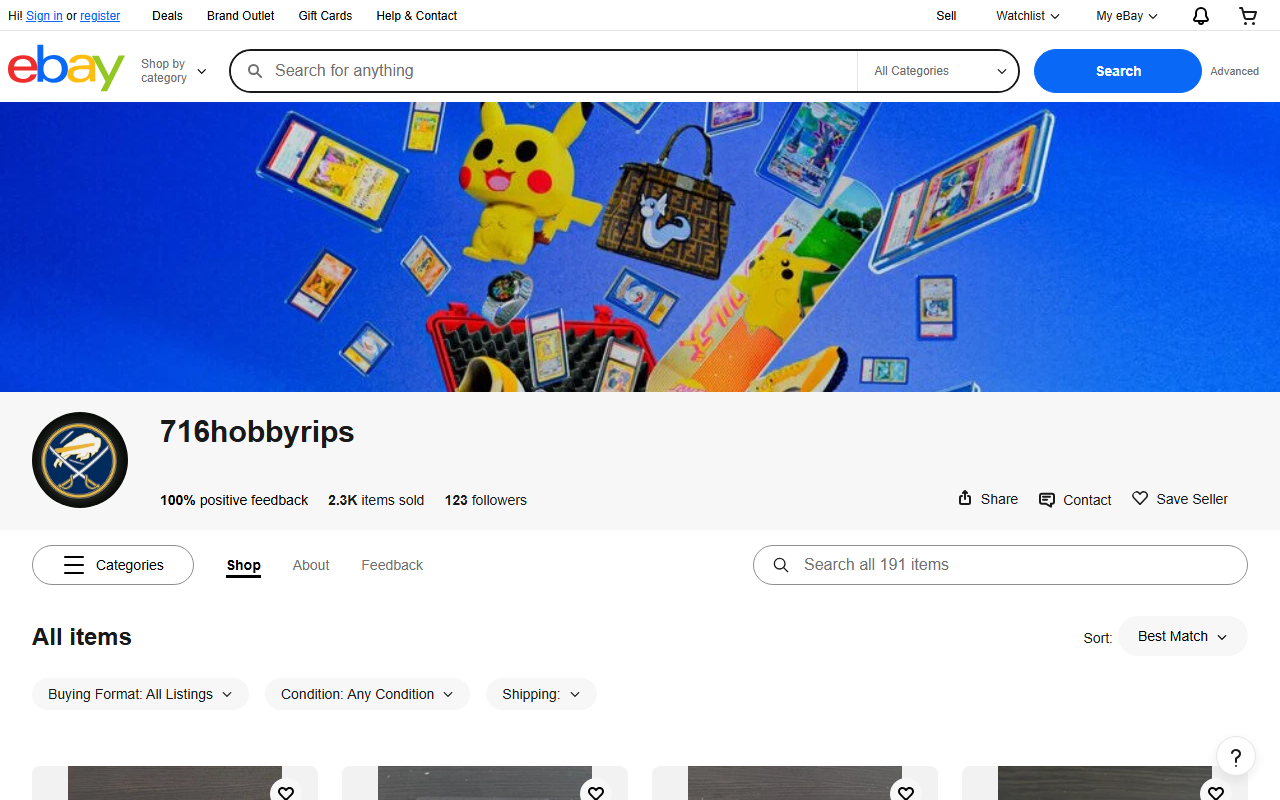Click 123 followers text
Viewport: 1280px width, 800px height.
486,500
